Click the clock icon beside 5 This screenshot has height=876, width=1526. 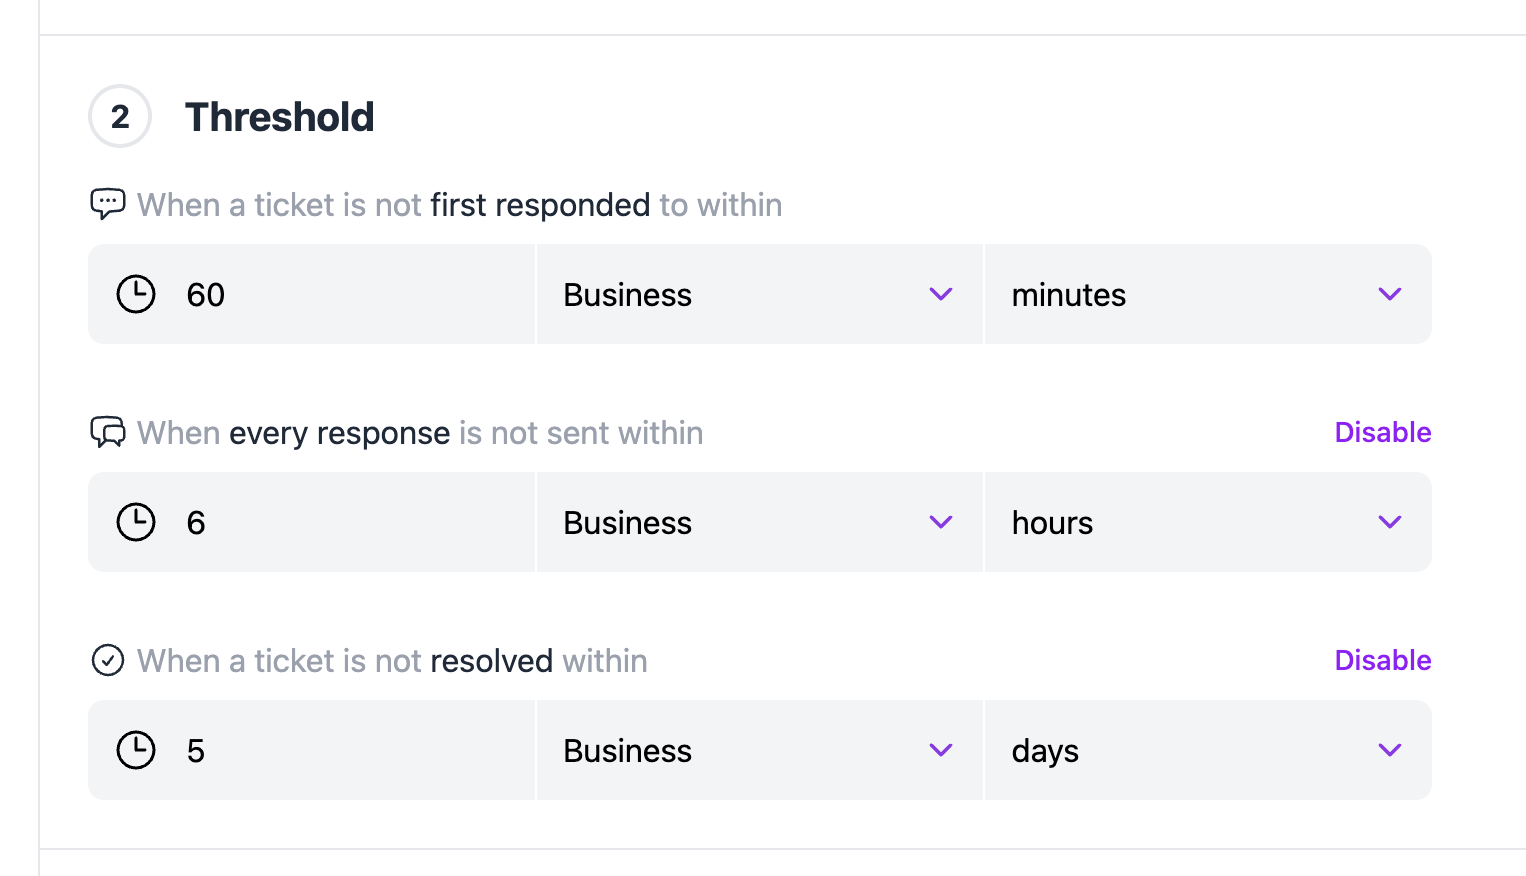point(136,750)
